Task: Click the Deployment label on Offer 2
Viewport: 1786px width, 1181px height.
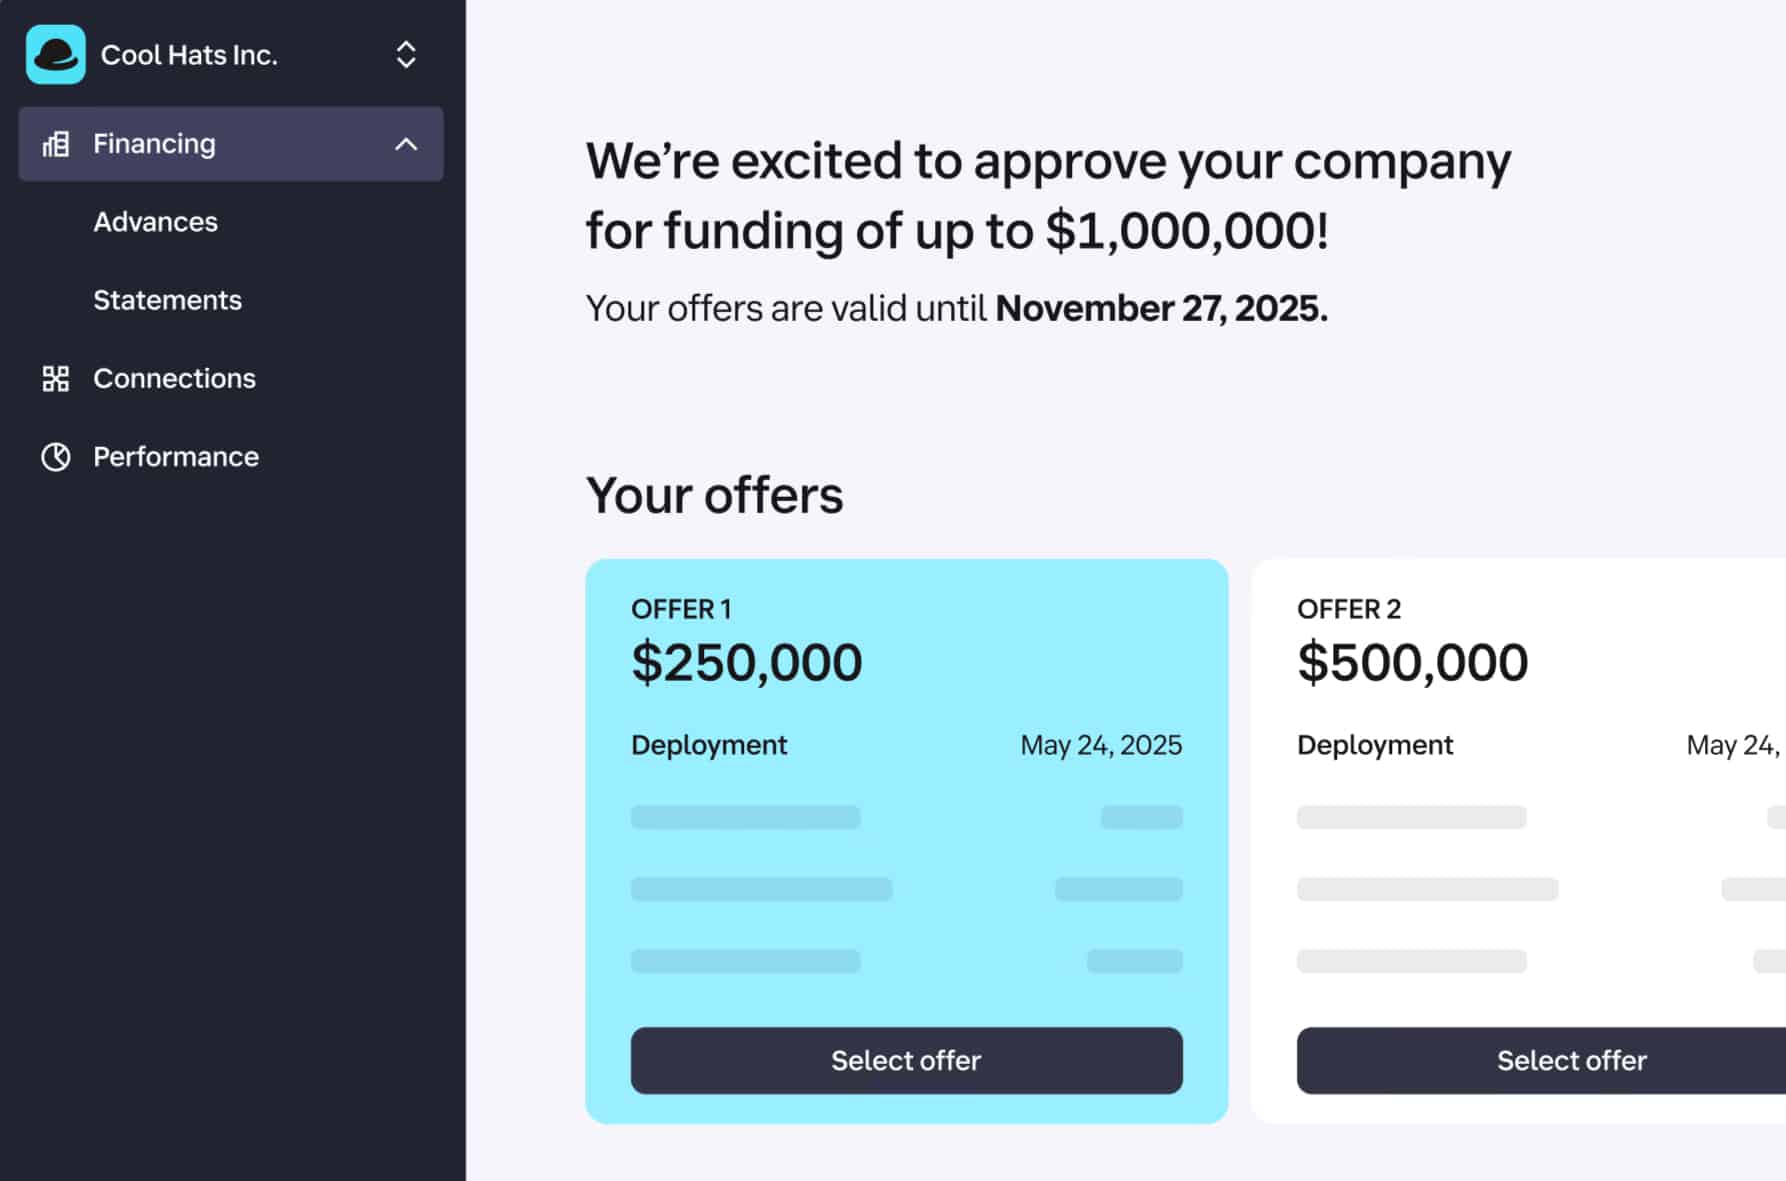Action: pos(1374,744)
